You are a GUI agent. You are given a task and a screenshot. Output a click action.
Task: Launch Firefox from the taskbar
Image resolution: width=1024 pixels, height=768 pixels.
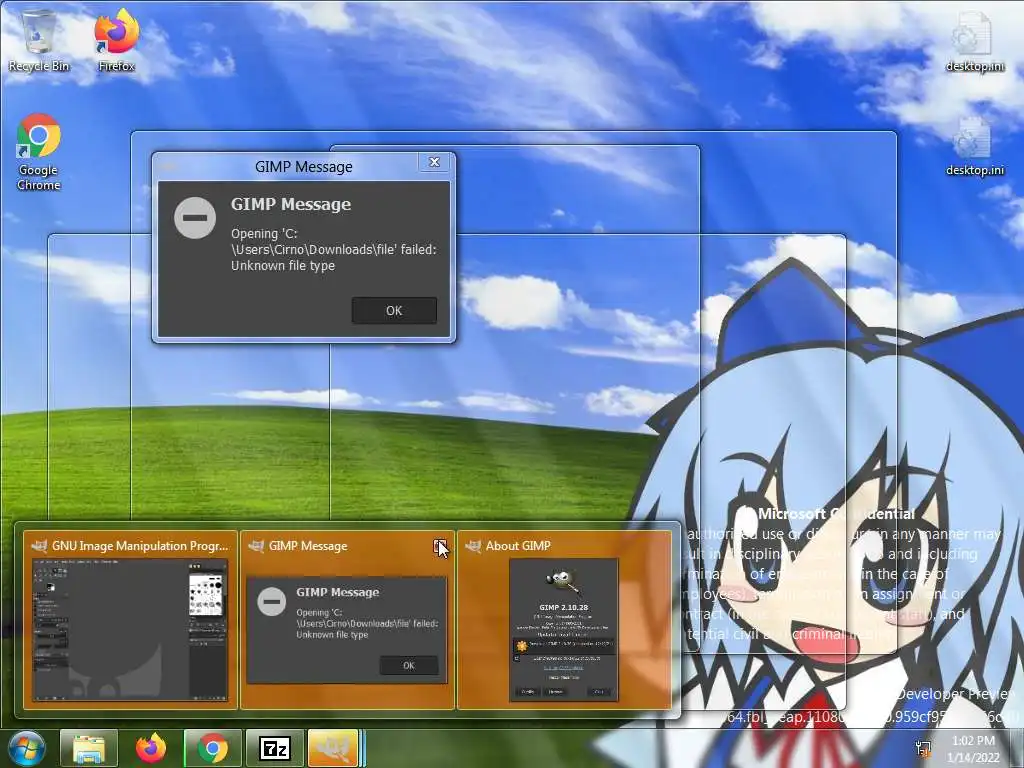point(151,748)
